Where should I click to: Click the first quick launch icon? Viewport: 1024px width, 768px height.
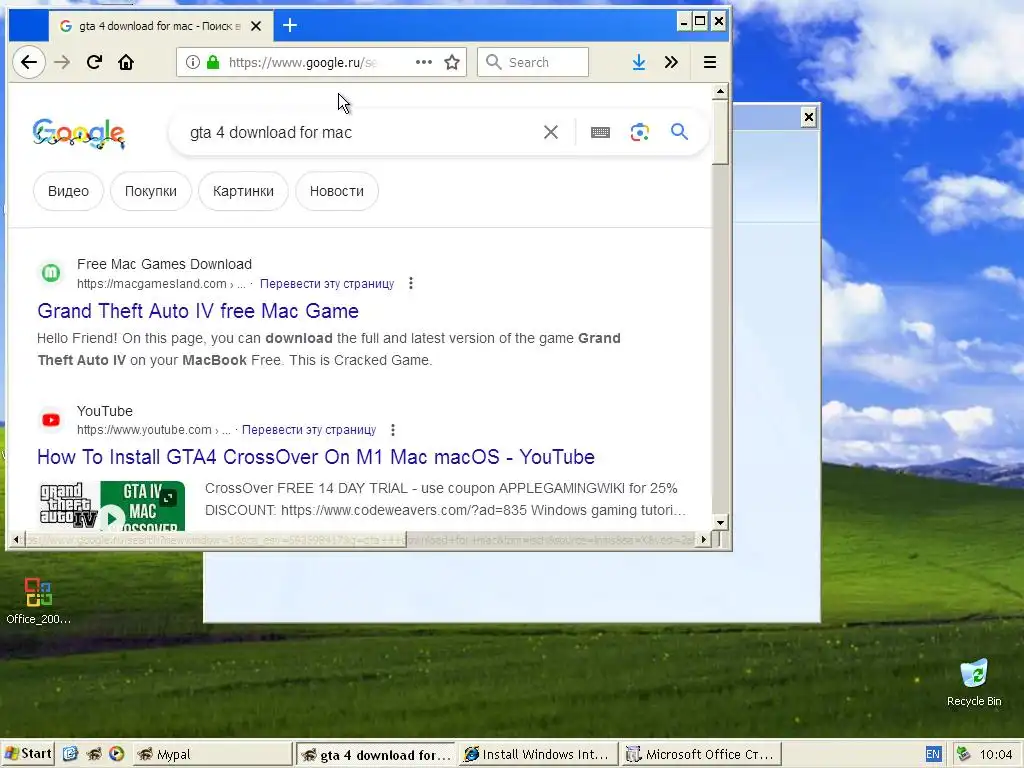(x=71, y=754)
